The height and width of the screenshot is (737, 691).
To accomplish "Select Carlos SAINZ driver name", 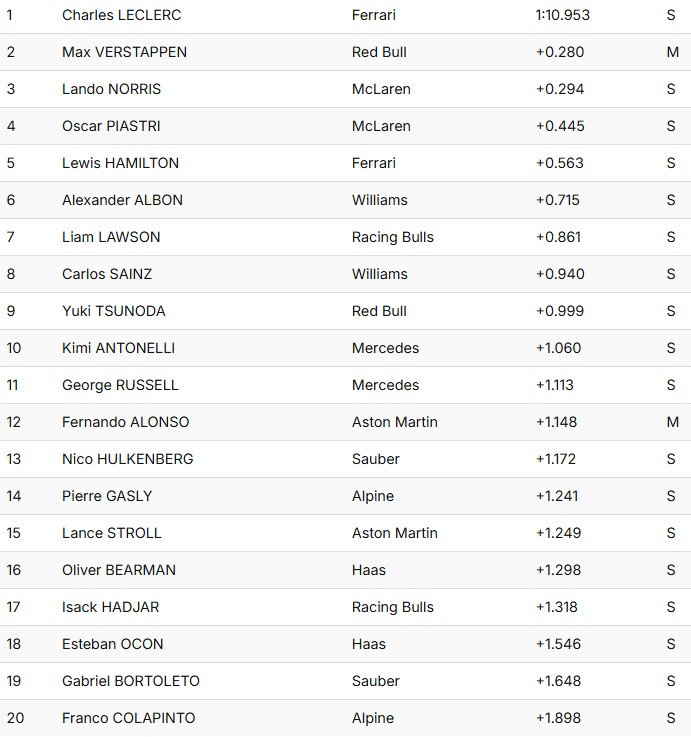I will [x=107, y=274].
